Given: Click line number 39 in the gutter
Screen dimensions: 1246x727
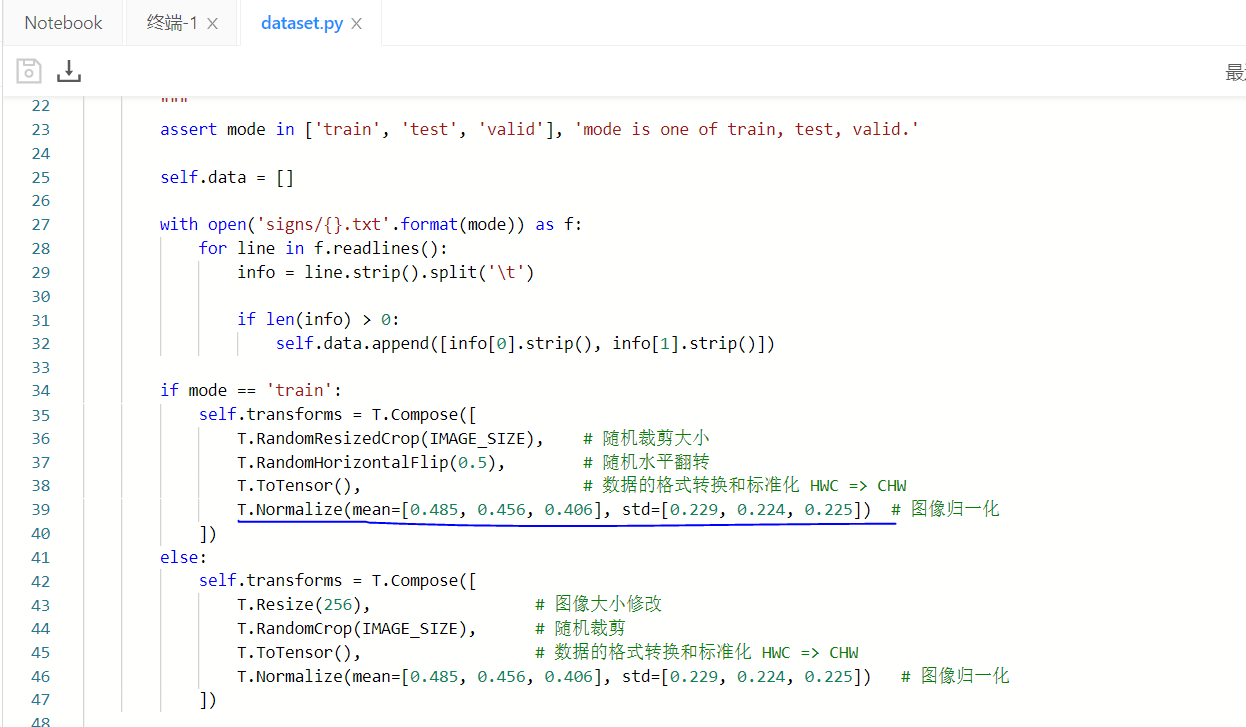Looking at the screenshot, I should (x=40, y=509).
